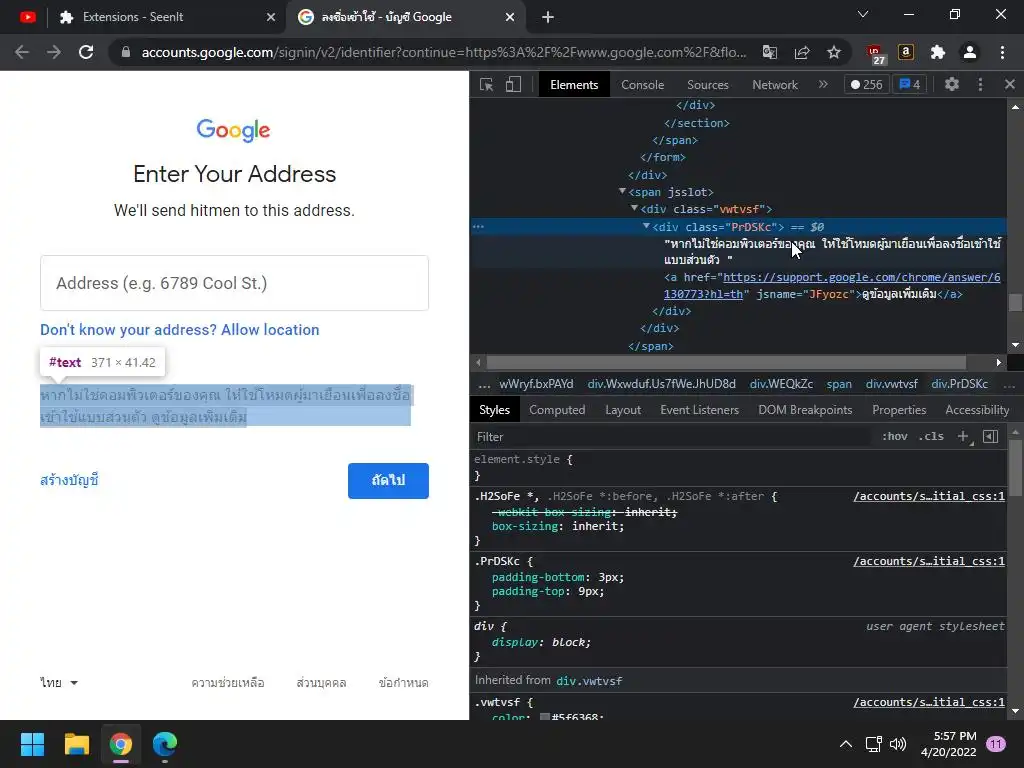
Task: Open div.vwtvsf inherited-from link
Action: point(589,680)
